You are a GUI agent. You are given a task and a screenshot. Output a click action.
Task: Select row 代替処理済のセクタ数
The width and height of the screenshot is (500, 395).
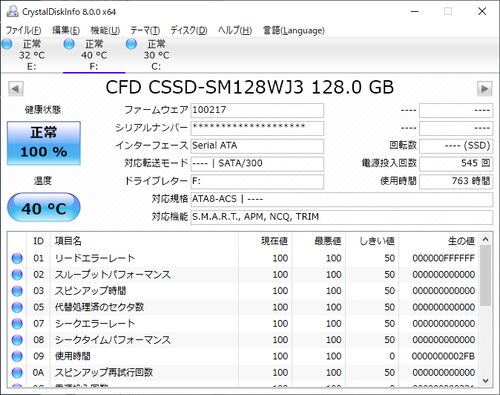coord(244,307)
